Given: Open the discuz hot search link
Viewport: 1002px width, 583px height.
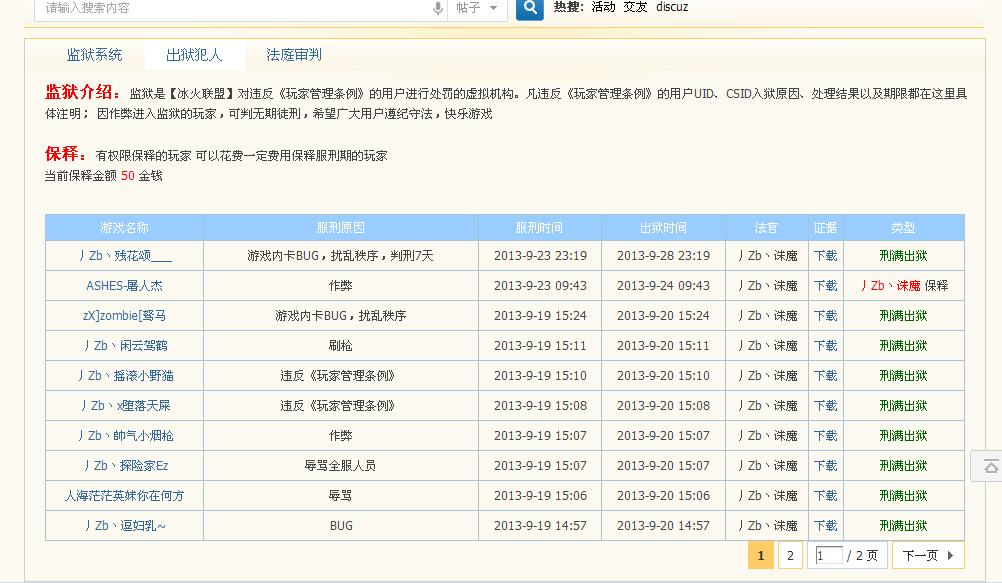Looking at the screenshot, I should tap(673, 7).
